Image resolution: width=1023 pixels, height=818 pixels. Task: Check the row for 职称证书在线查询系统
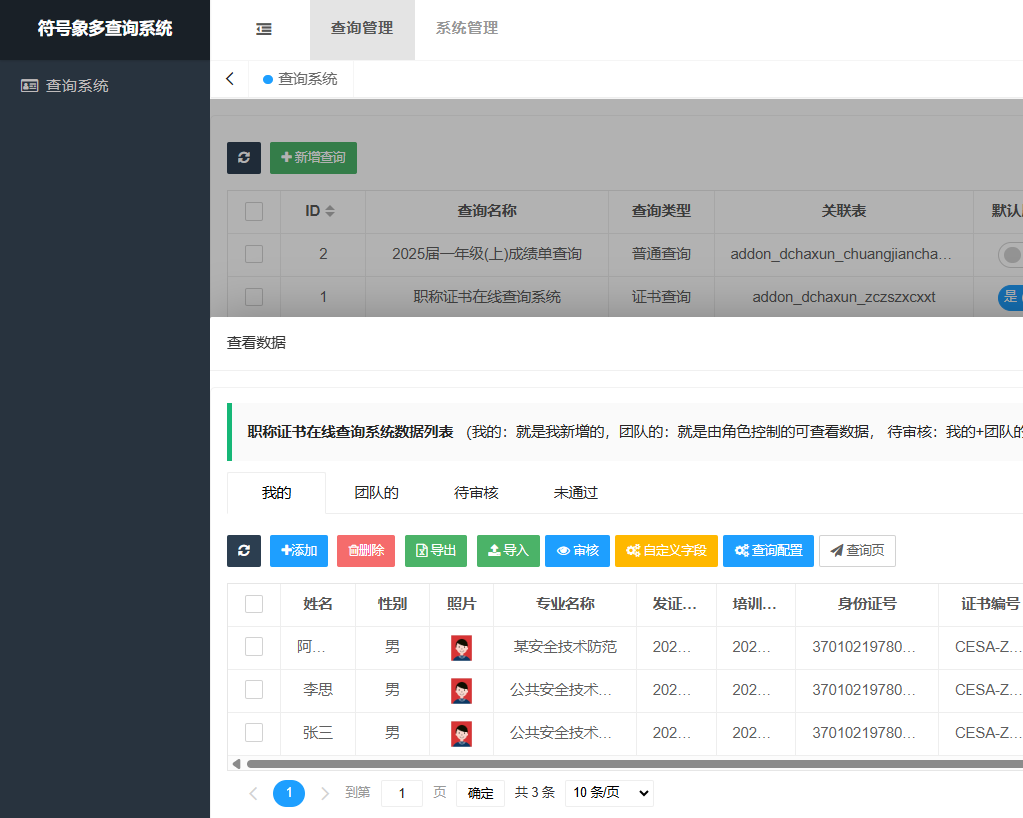click(254, 297)
